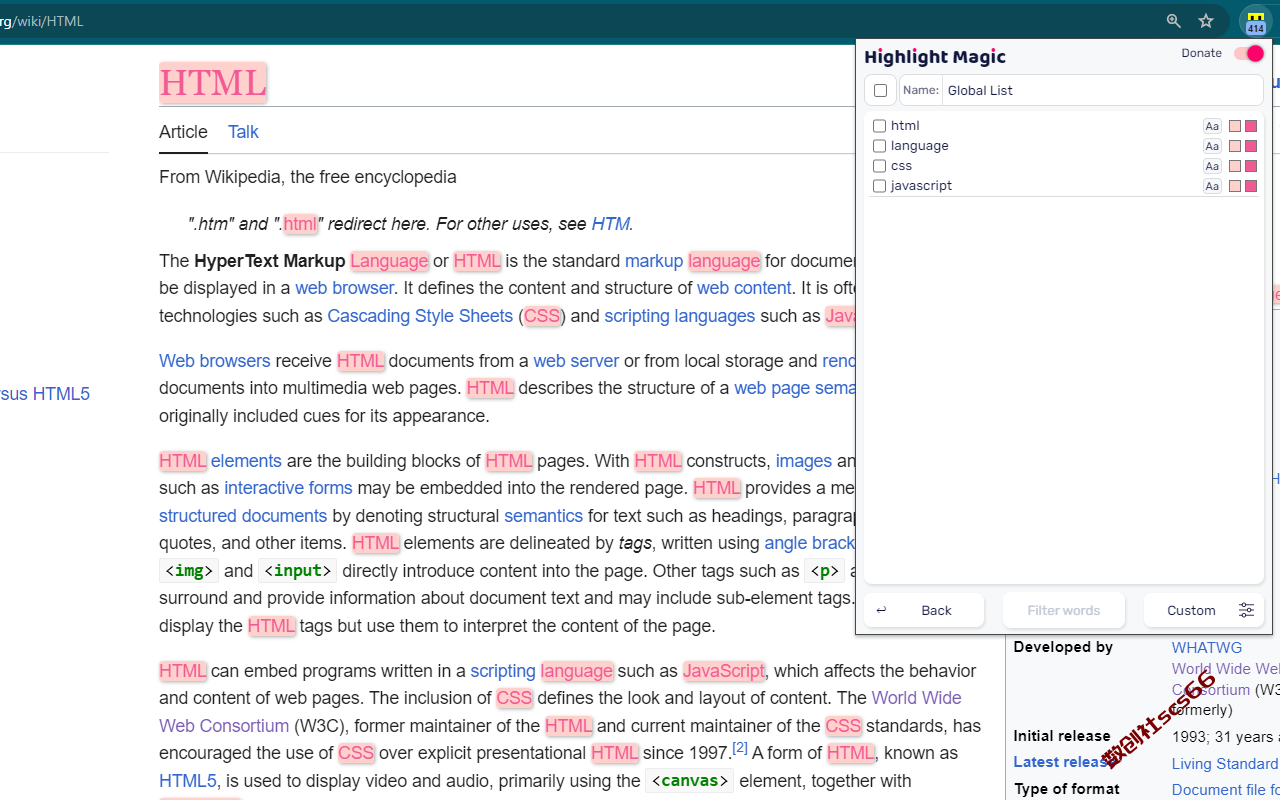Tick the javascript word checkbox

[x=880, y=186]
